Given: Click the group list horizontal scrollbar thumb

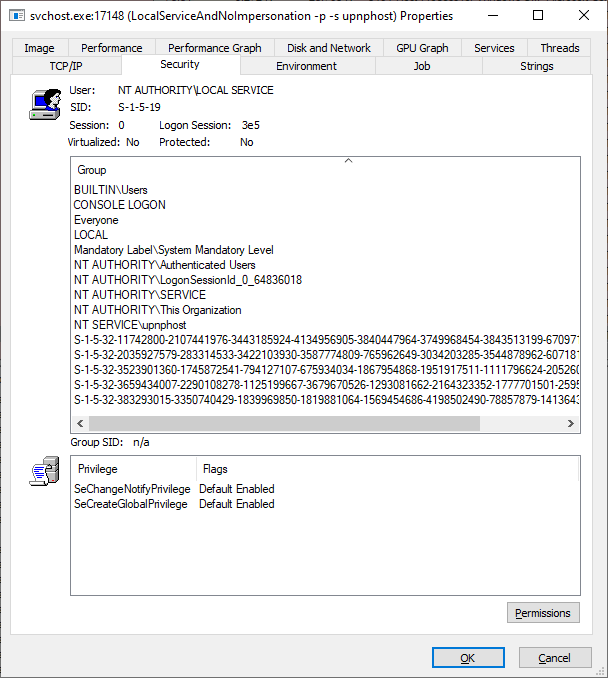Looking at the screenshot, I should pos(275,424).
